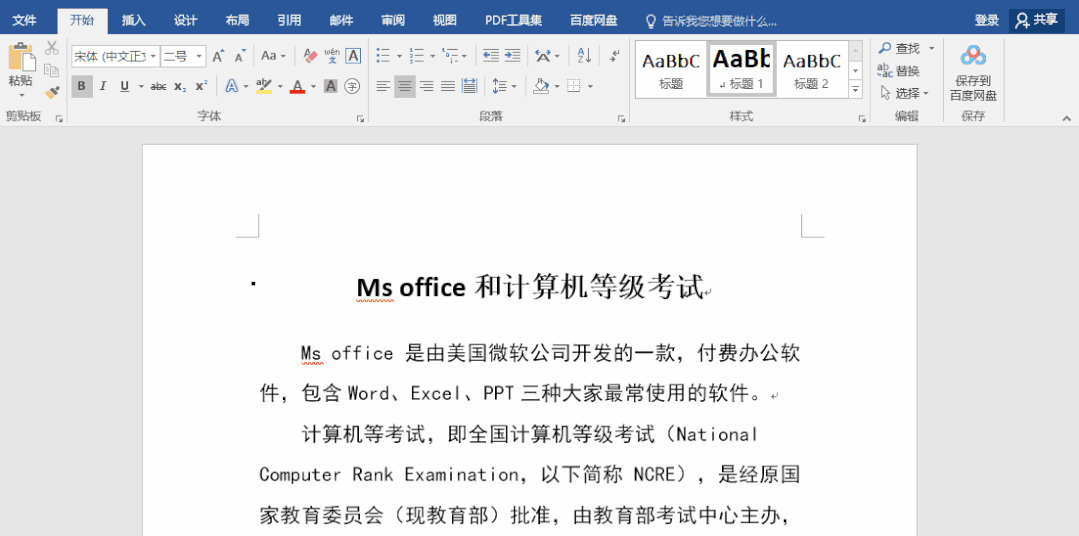Apply the 标题 style
This screenshot has width=1079, height=536.
click(671, 69)
